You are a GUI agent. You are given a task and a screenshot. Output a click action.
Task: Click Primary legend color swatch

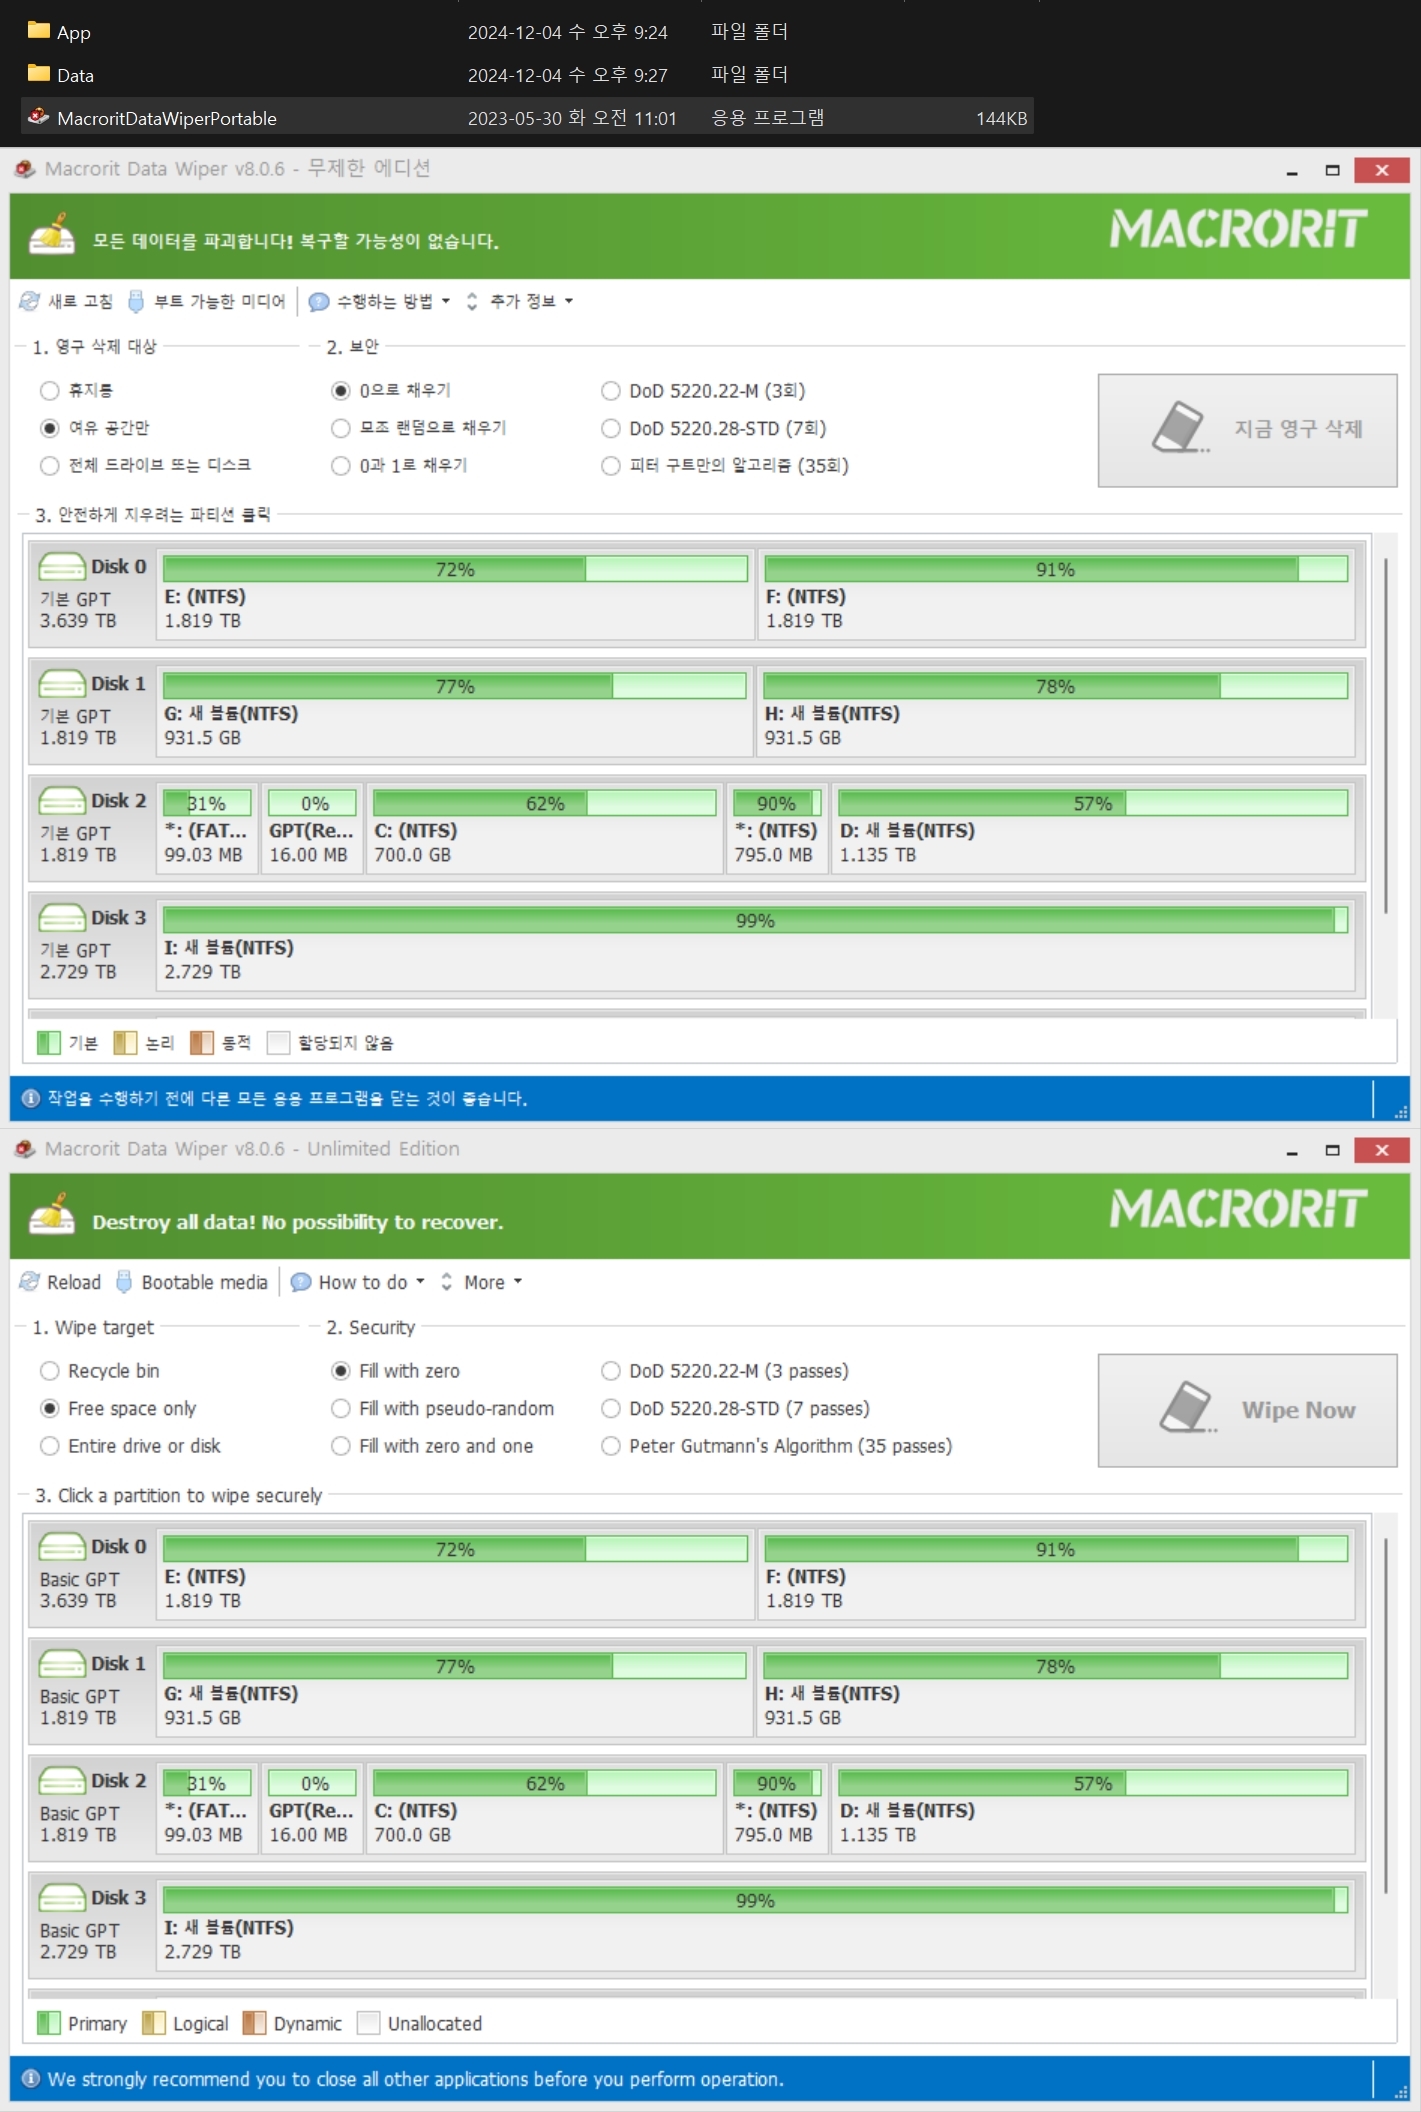click(x=48, y=2023)
